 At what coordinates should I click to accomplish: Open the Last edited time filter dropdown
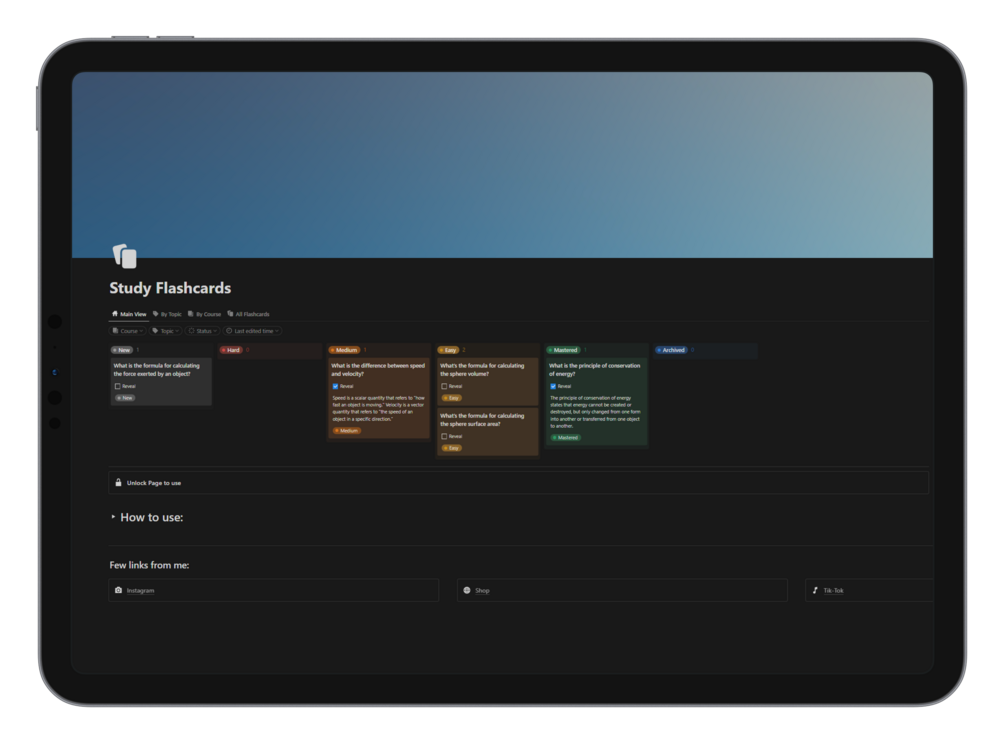253,331
